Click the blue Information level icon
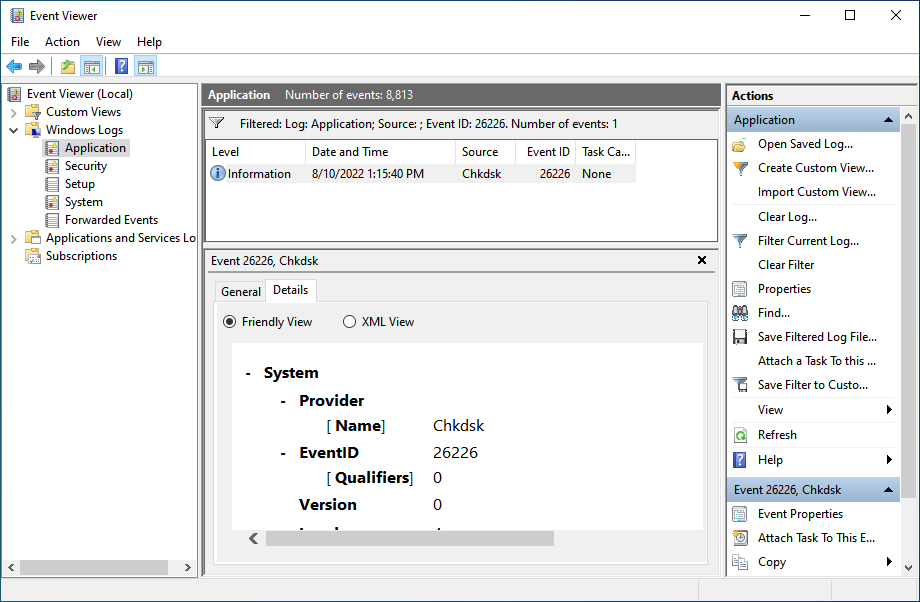This screenshot has height=602, width=920. click(218, 173)
